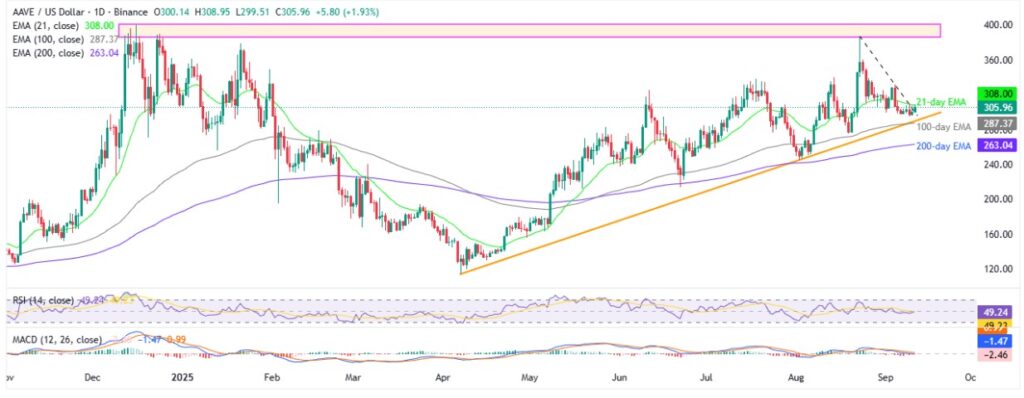Click the 200-day EMA annotation label
Image resolution: width=1024 pixels, height=398 pixels.
945,146
